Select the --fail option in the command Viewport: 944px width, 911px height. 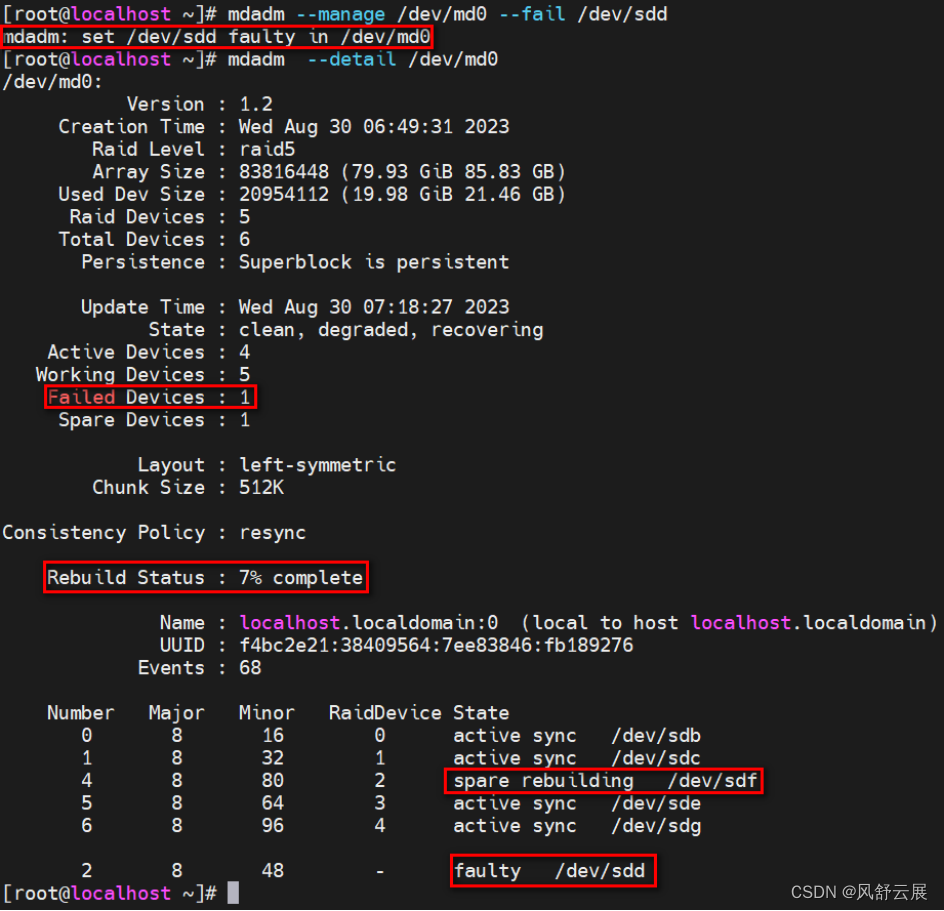tap(531, 14)
